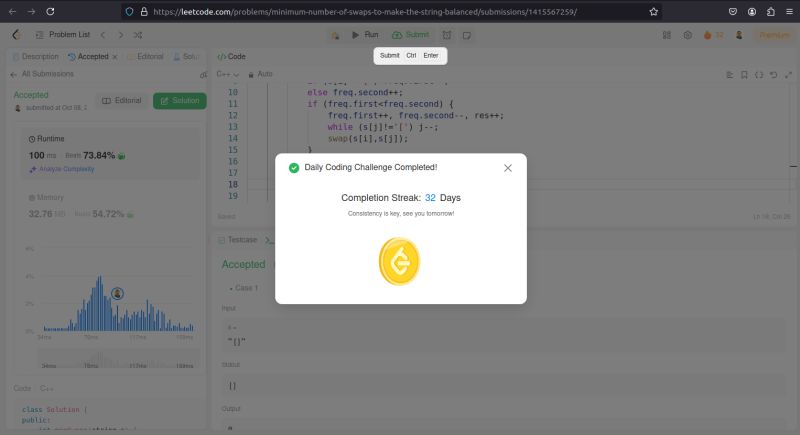Open the layout grid icon

(667, 35)
